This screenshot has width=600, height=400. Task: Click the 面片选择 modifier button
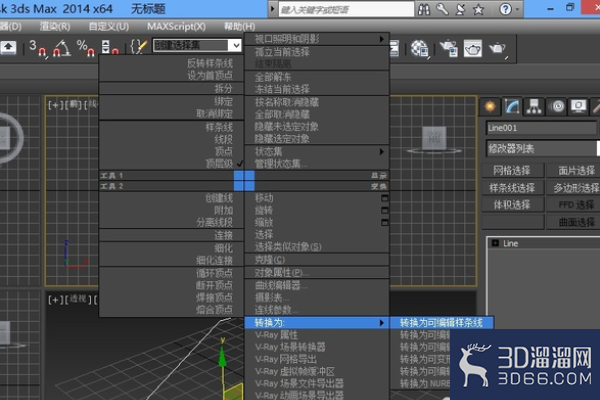pos(574,170)
